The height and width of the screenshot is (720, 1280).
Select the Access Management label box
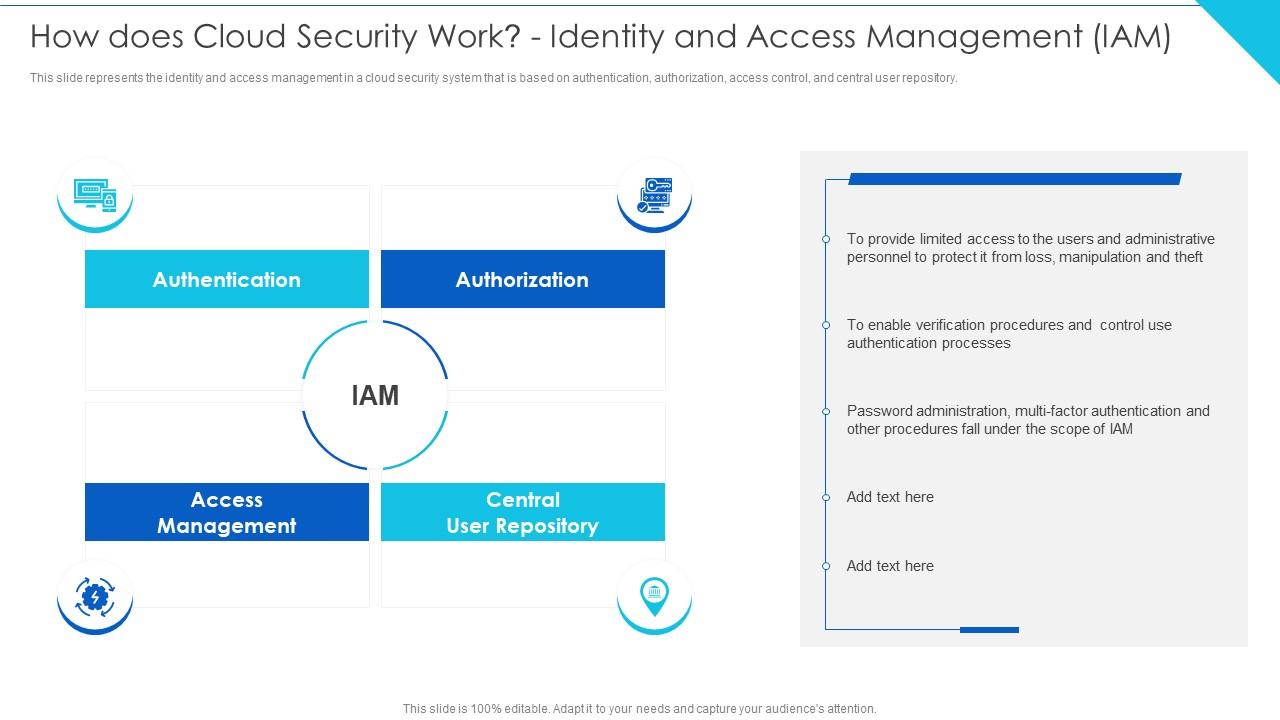tap(227, 512)
